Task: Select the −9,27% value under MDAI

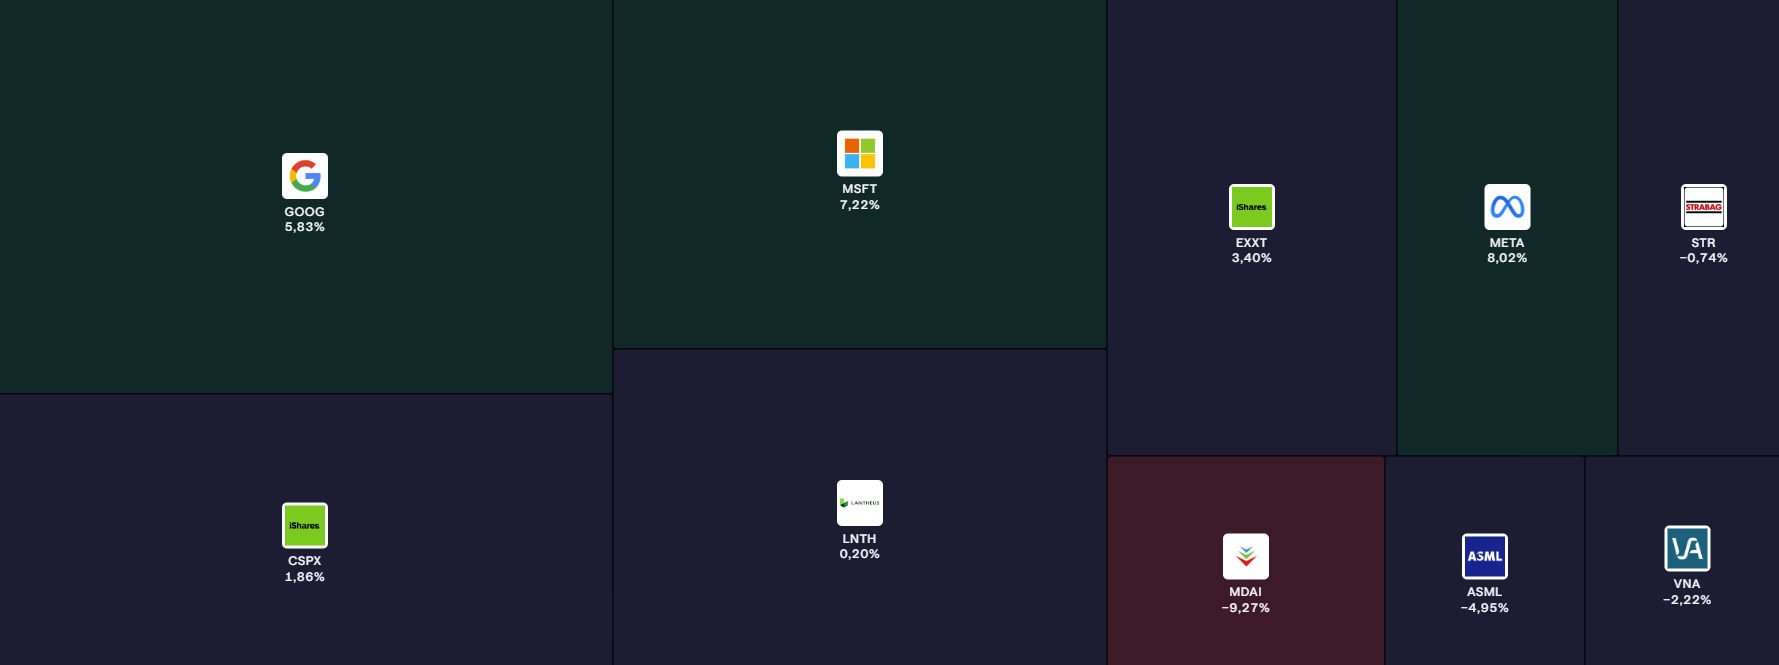Action: (1246, 608)
